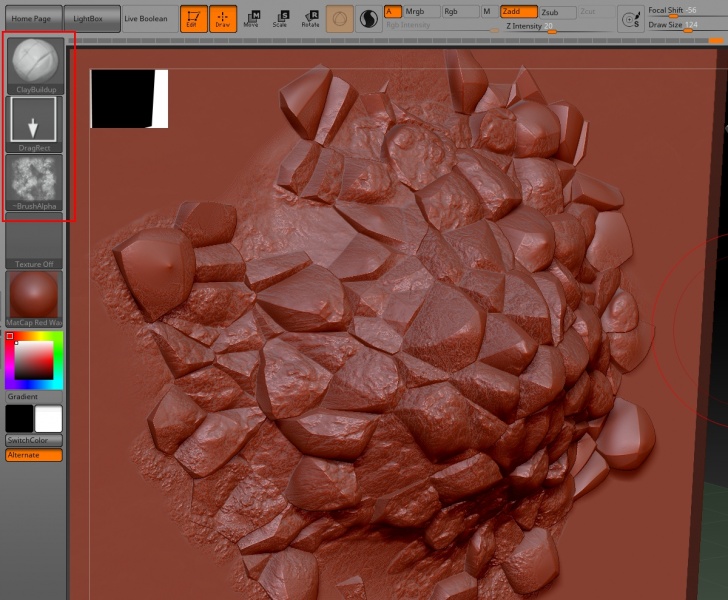Click the Gizmo 3D sphere icon
Screen dimensions: 728x600
tap(339, 19)
